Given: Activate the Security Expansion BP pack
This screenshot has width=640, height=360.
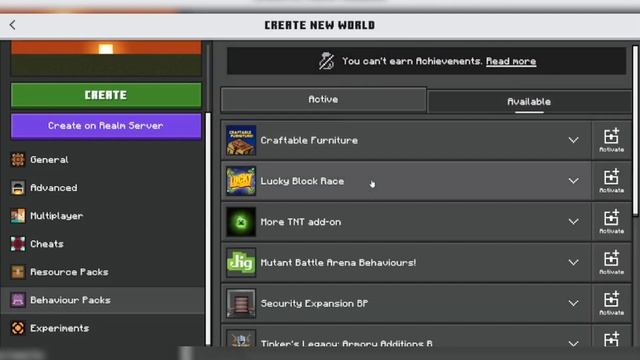Looking at the screenshot, I should tap(611, 303).
